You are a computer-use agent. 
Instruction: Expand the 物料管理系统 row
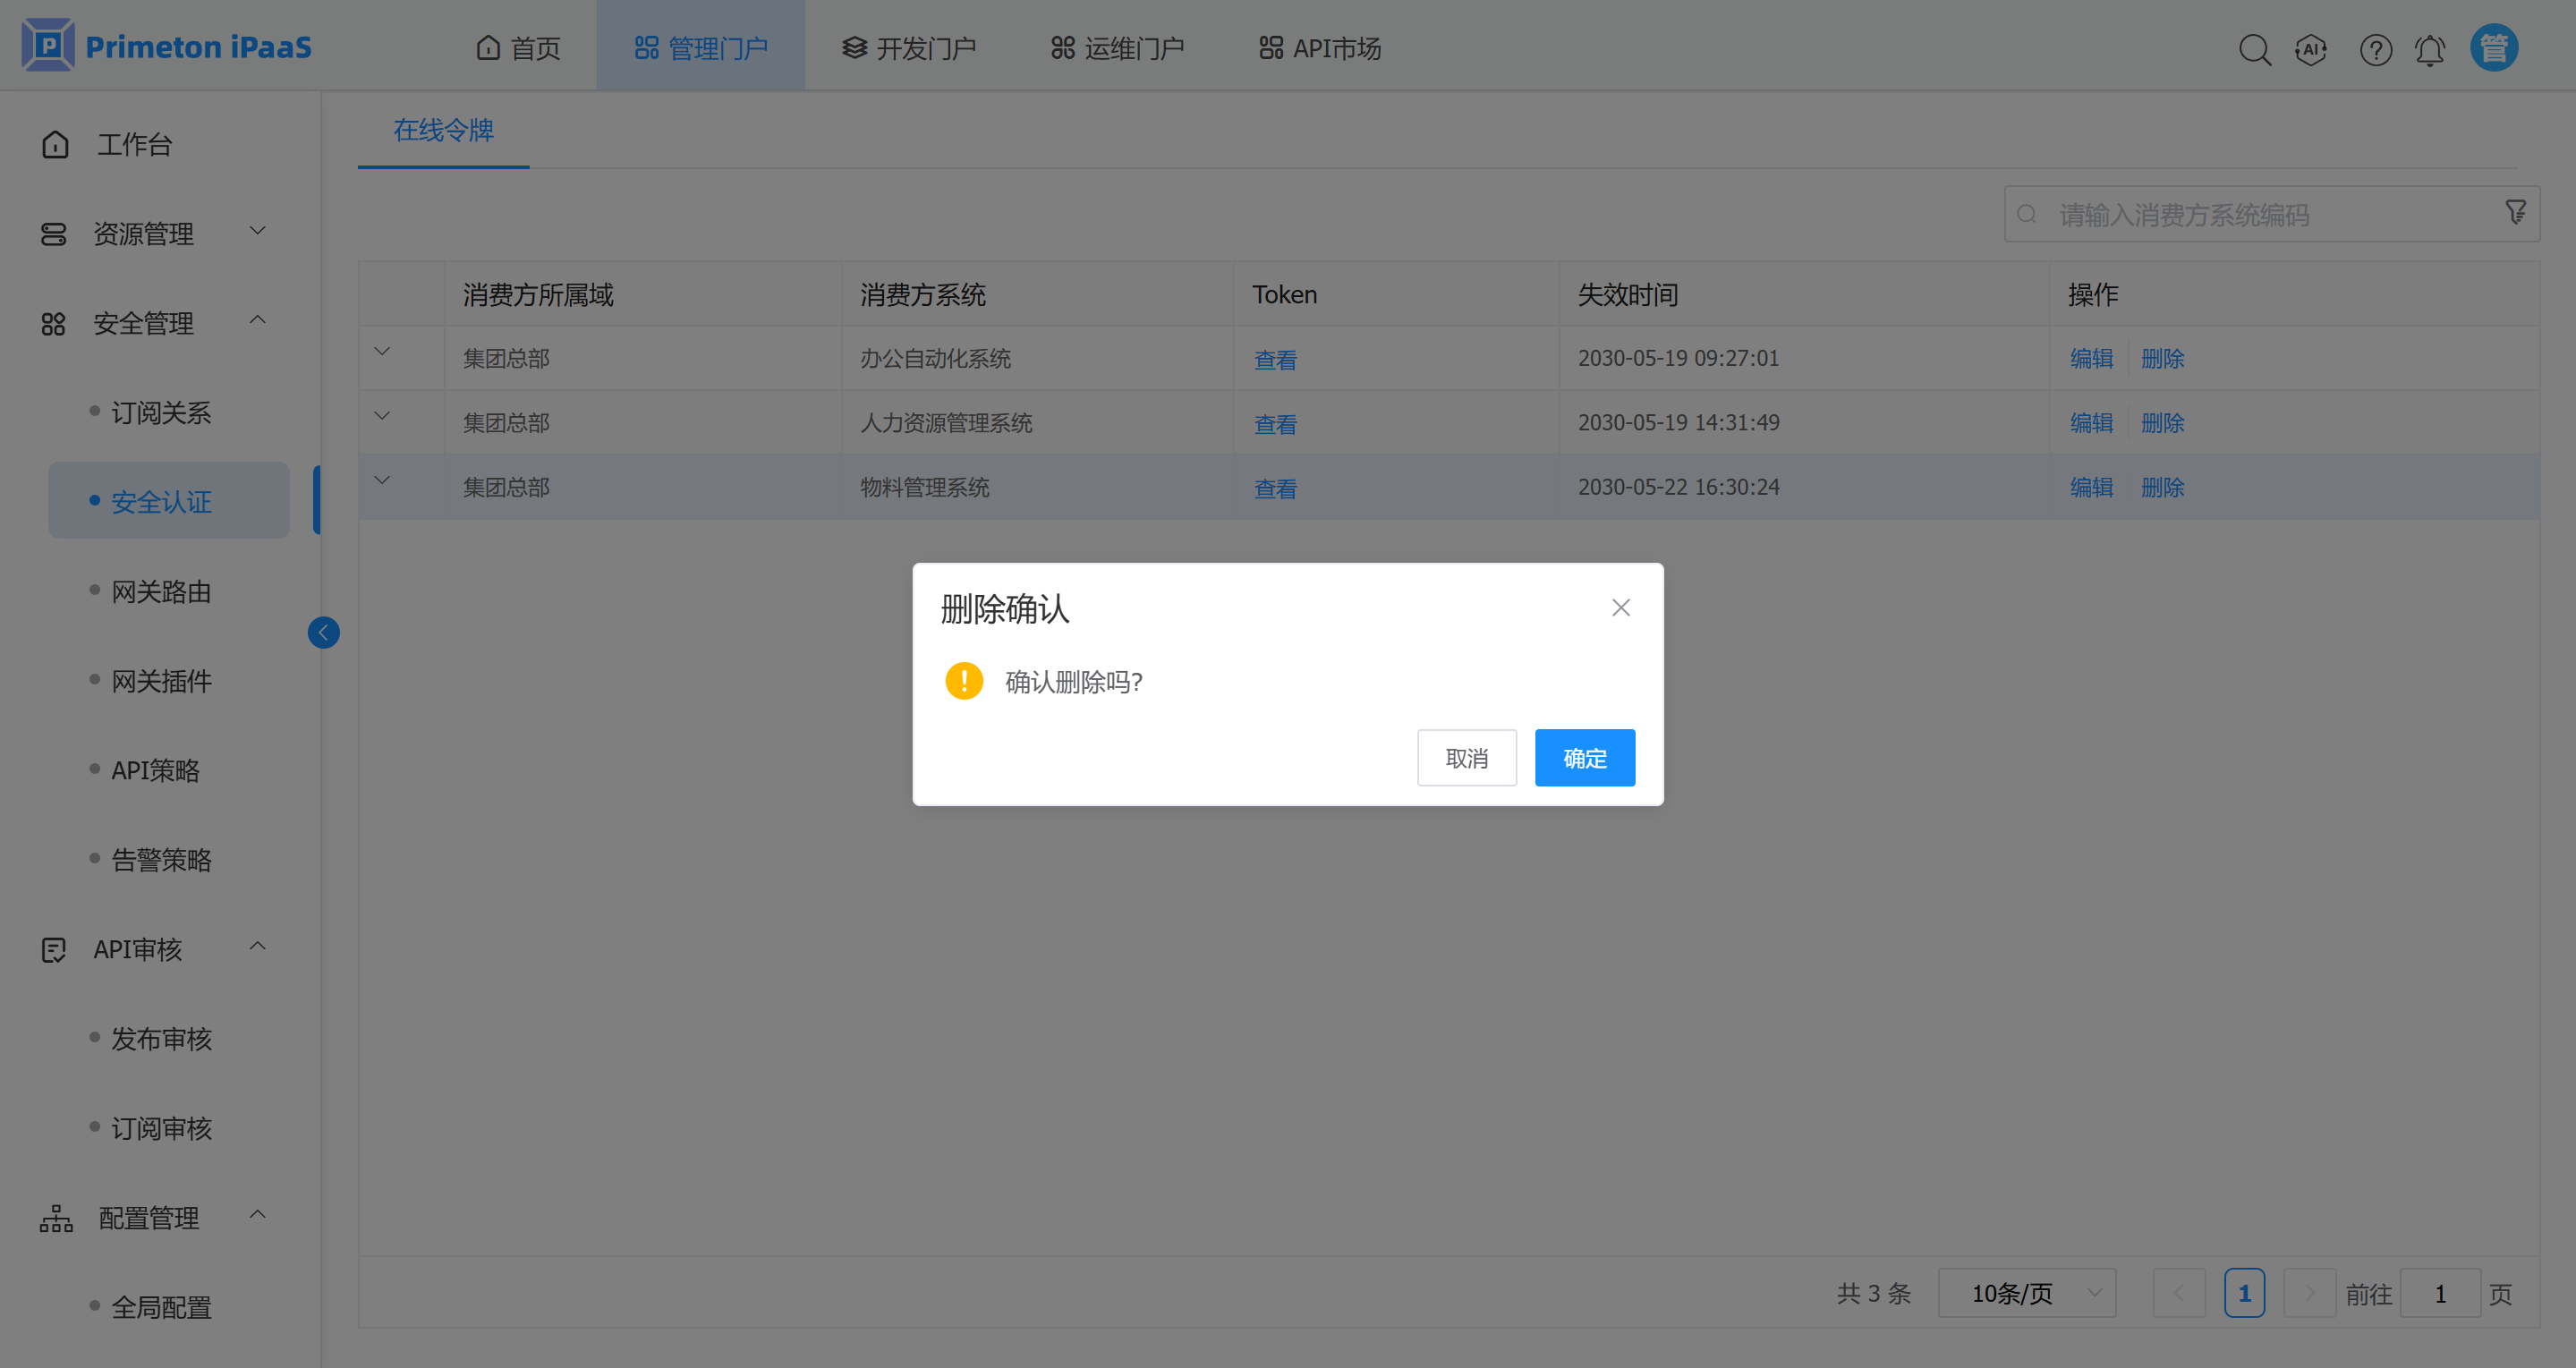pyautogui.click(x=382, y=480)
